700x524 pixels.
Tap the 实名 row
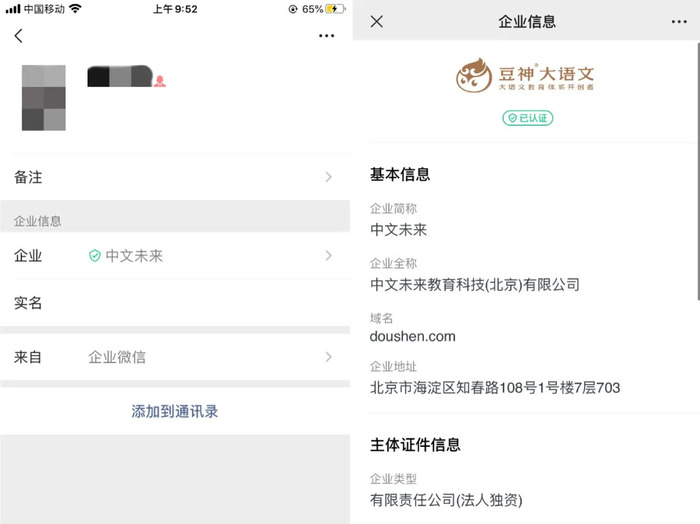point(175,303)
